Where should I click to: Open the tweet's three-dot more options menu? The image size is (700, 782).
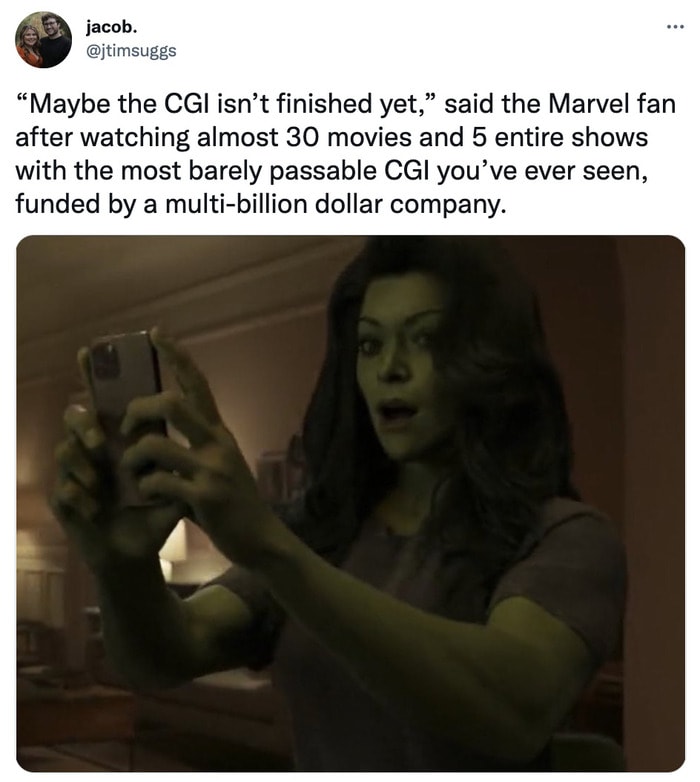point(676,26)
